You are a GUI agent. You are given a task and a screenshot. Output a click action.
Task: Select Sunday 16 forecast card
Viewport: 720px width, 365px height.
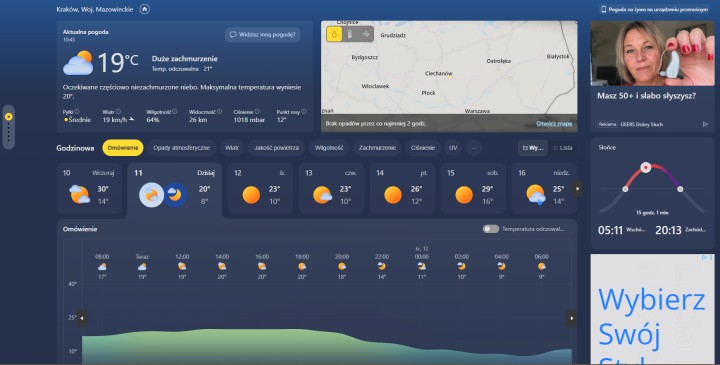pyautogui.click(x=543, y=188)
